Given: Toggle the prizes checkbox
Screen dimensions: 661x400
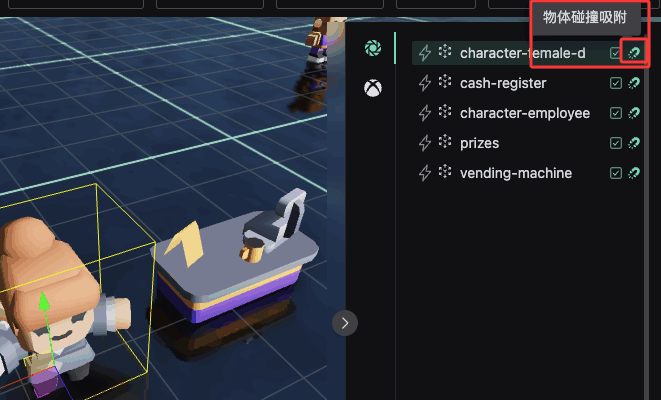Looking at the screenshot, I should [616, 143].
